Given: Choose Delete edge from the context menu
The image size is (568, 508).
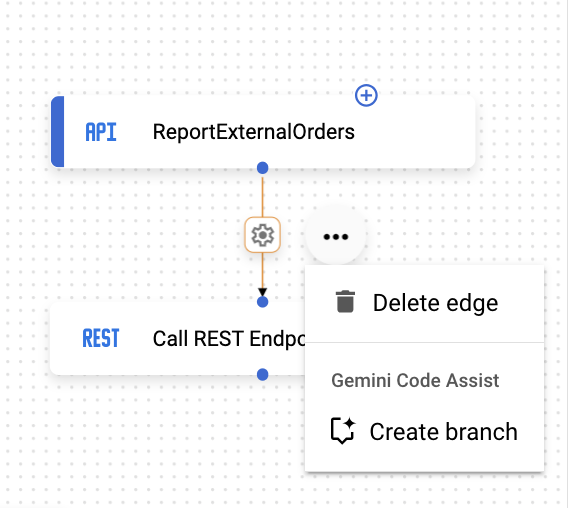Looking at the screenshot, I should pos(425,303).
